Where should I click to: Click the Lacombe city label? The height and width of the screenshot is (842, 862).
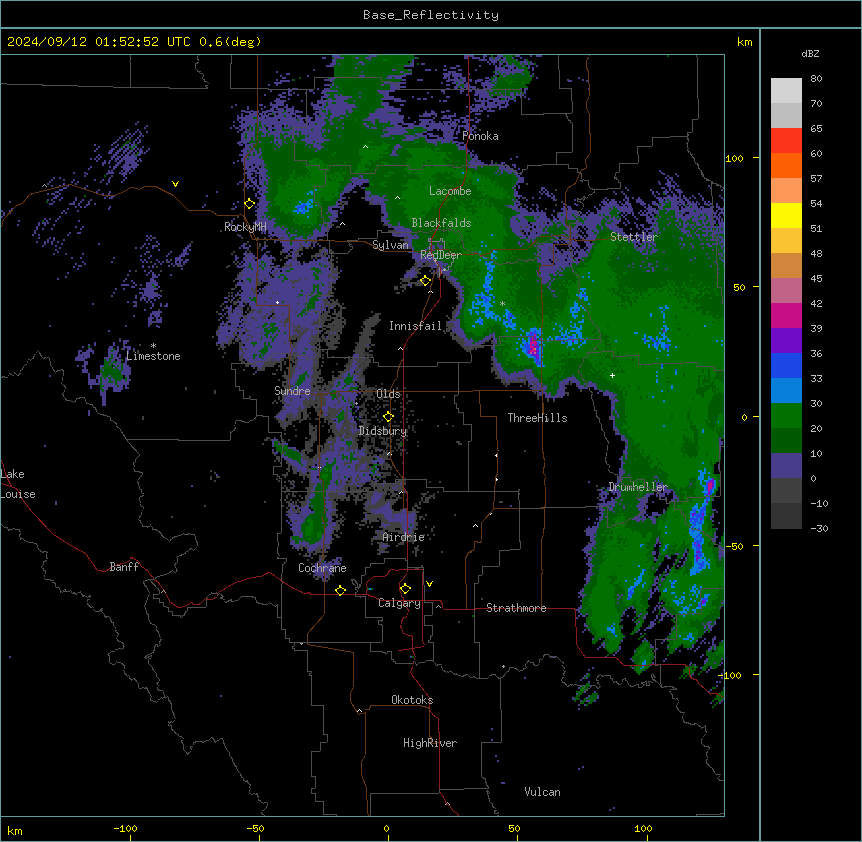click(450, 191)
